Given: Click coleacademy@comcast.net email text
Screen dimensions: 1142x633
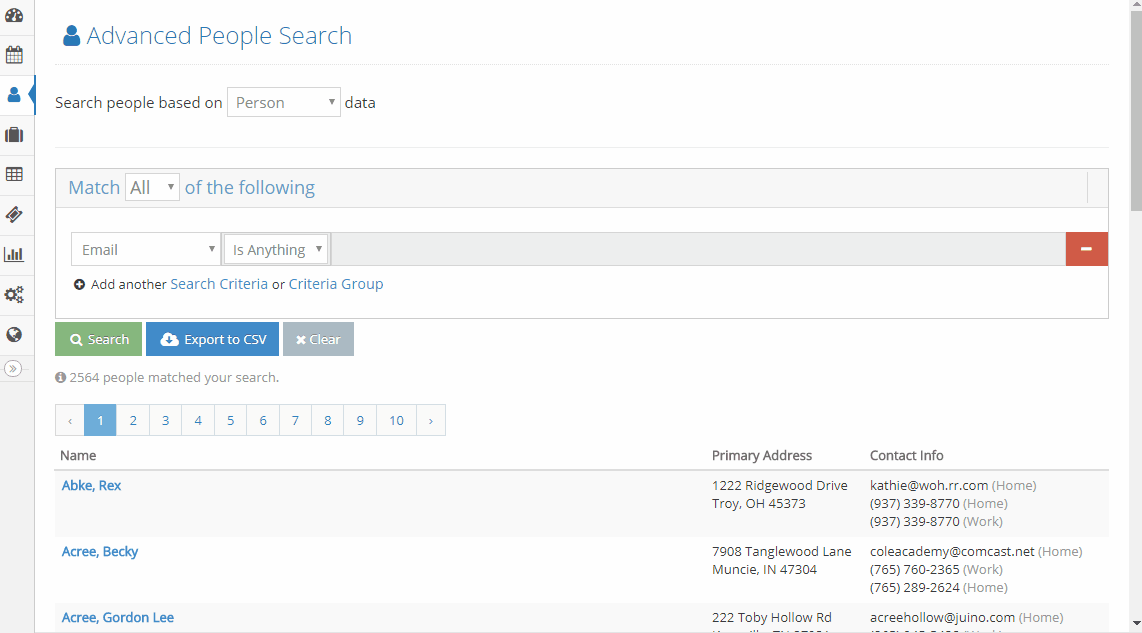Looking at the screenshot, I should (x=952, y=552).
